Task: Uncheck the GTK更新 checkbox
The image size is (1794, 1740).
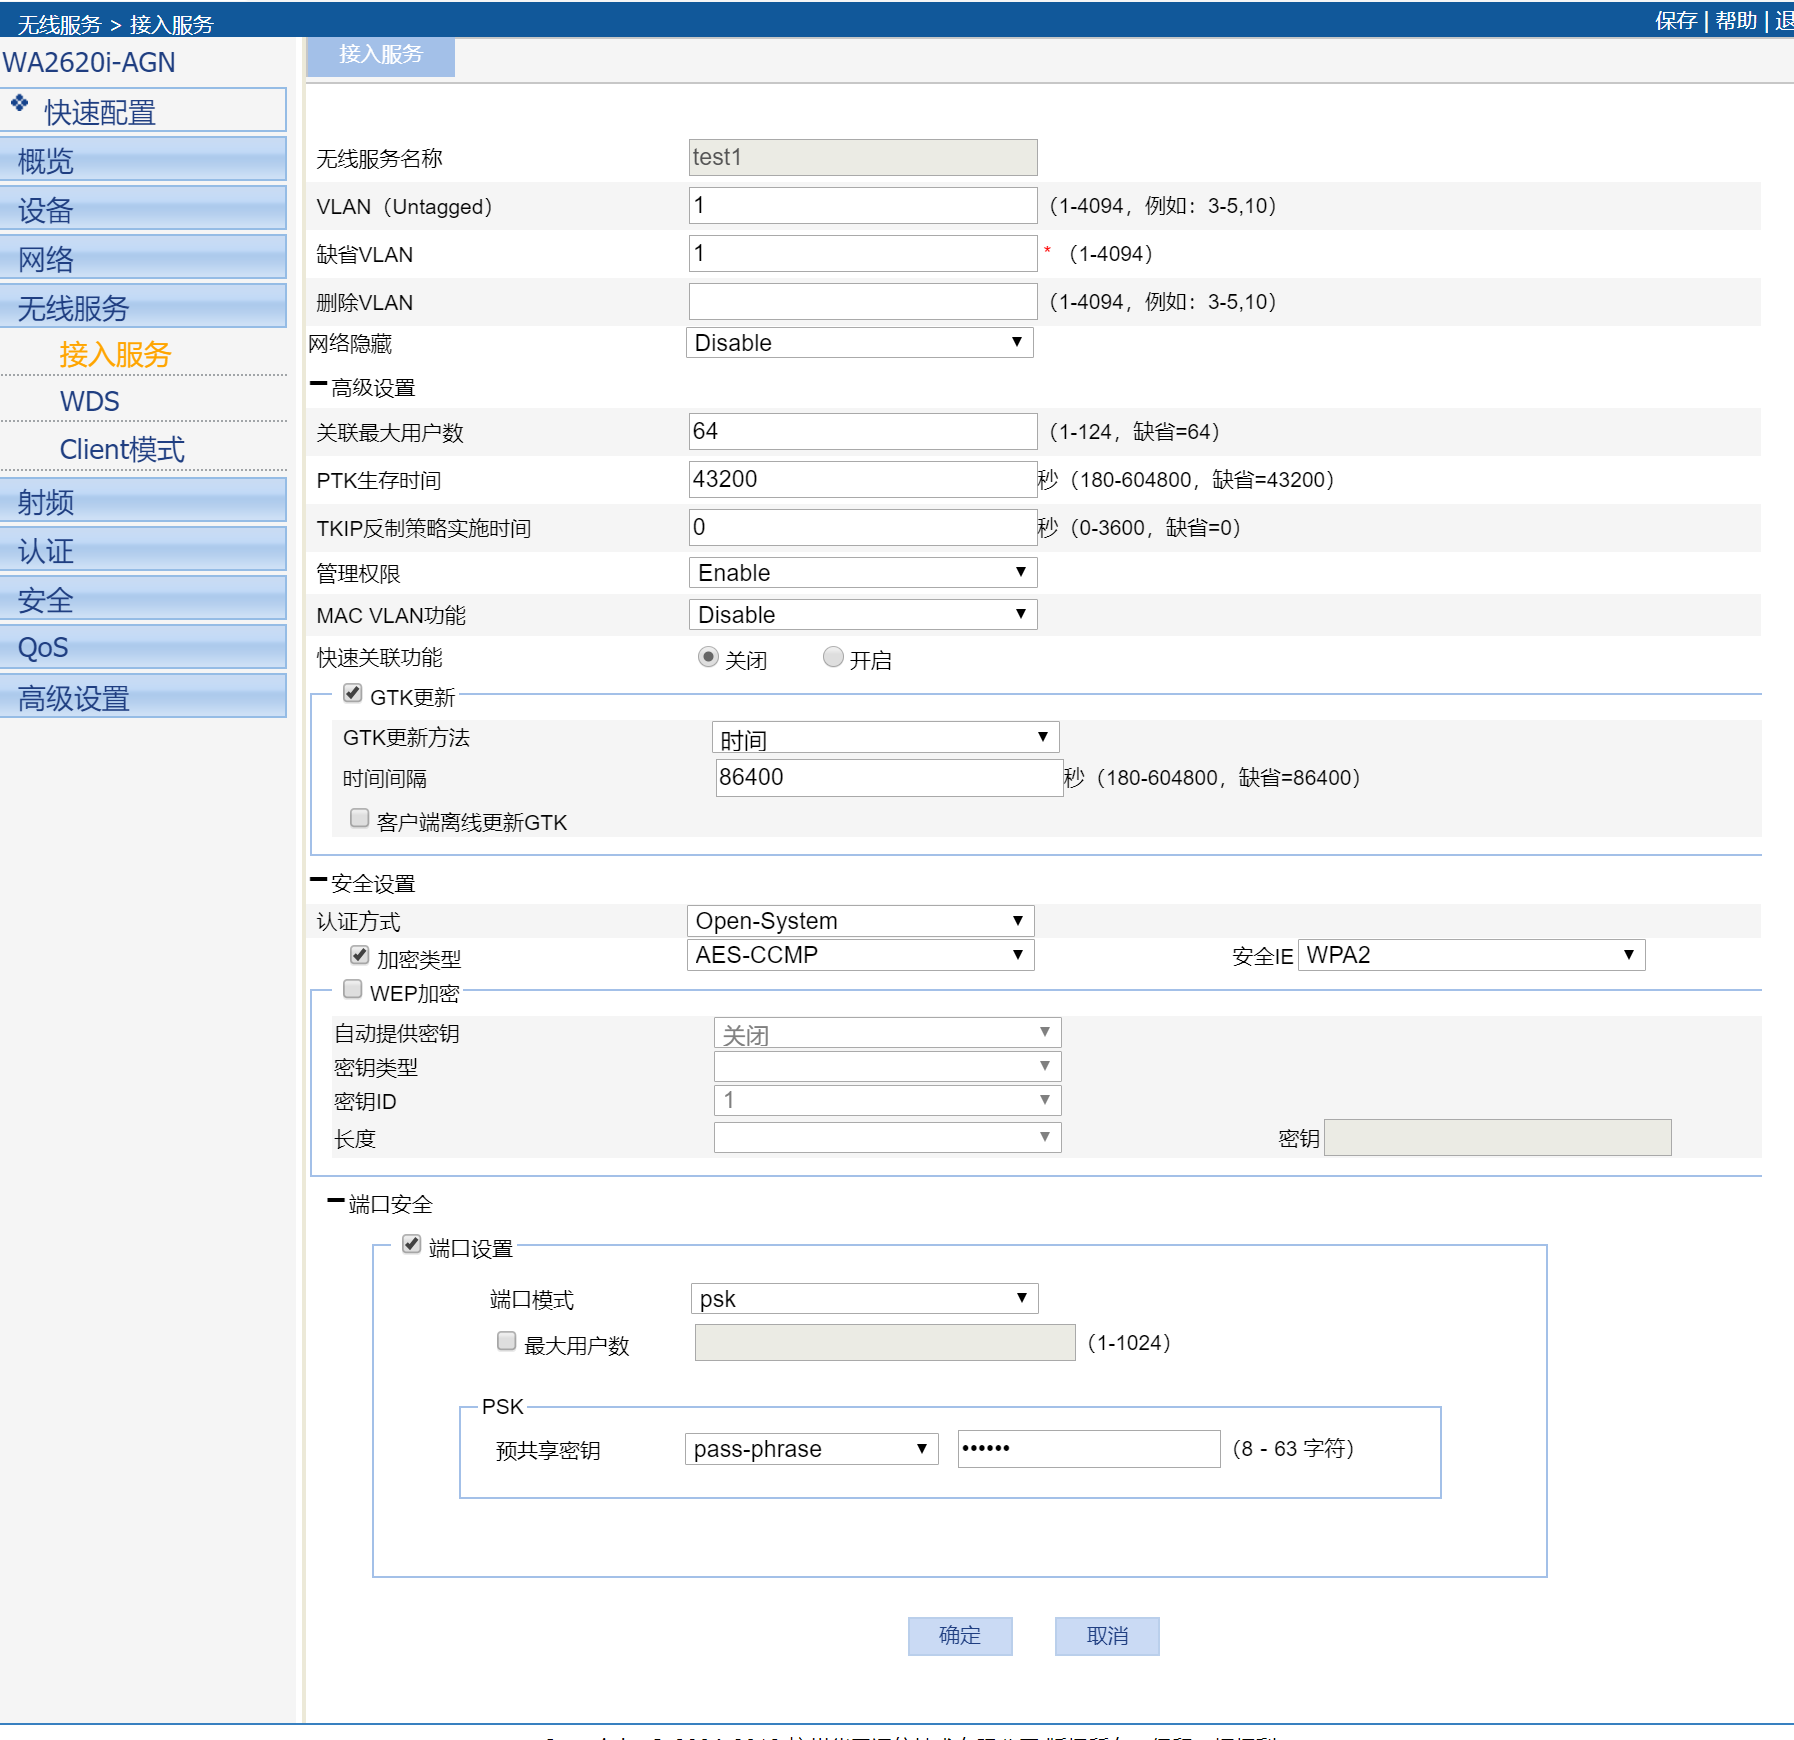Action: pos(353,693)
